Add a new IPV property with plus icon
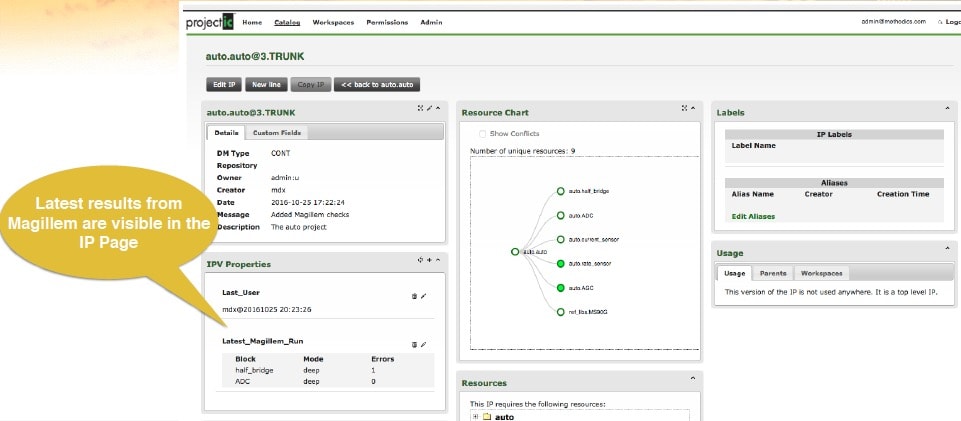961x421 pixels. coord(429,260)
